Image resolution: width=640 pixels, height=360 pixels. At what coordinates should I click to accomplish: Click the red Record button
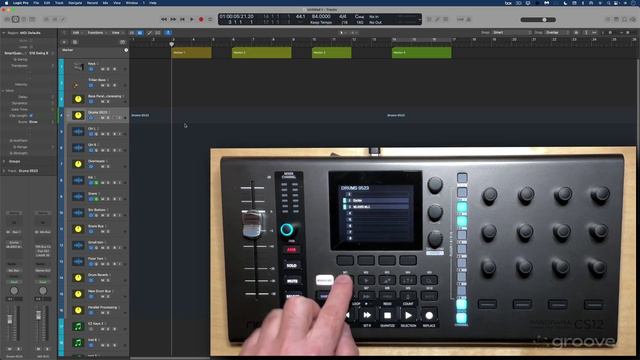click(x=201, y=19)
